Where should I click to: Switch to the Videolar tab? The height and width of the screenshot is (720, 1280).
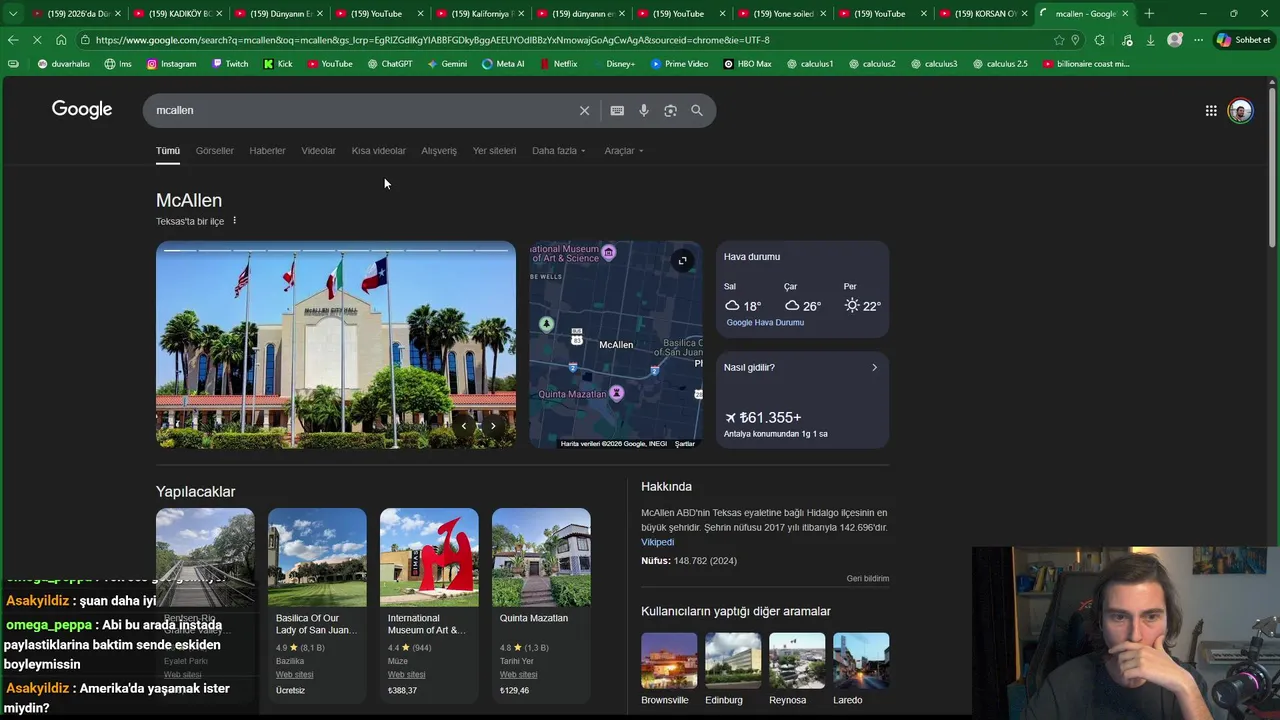tap(318, 151)
